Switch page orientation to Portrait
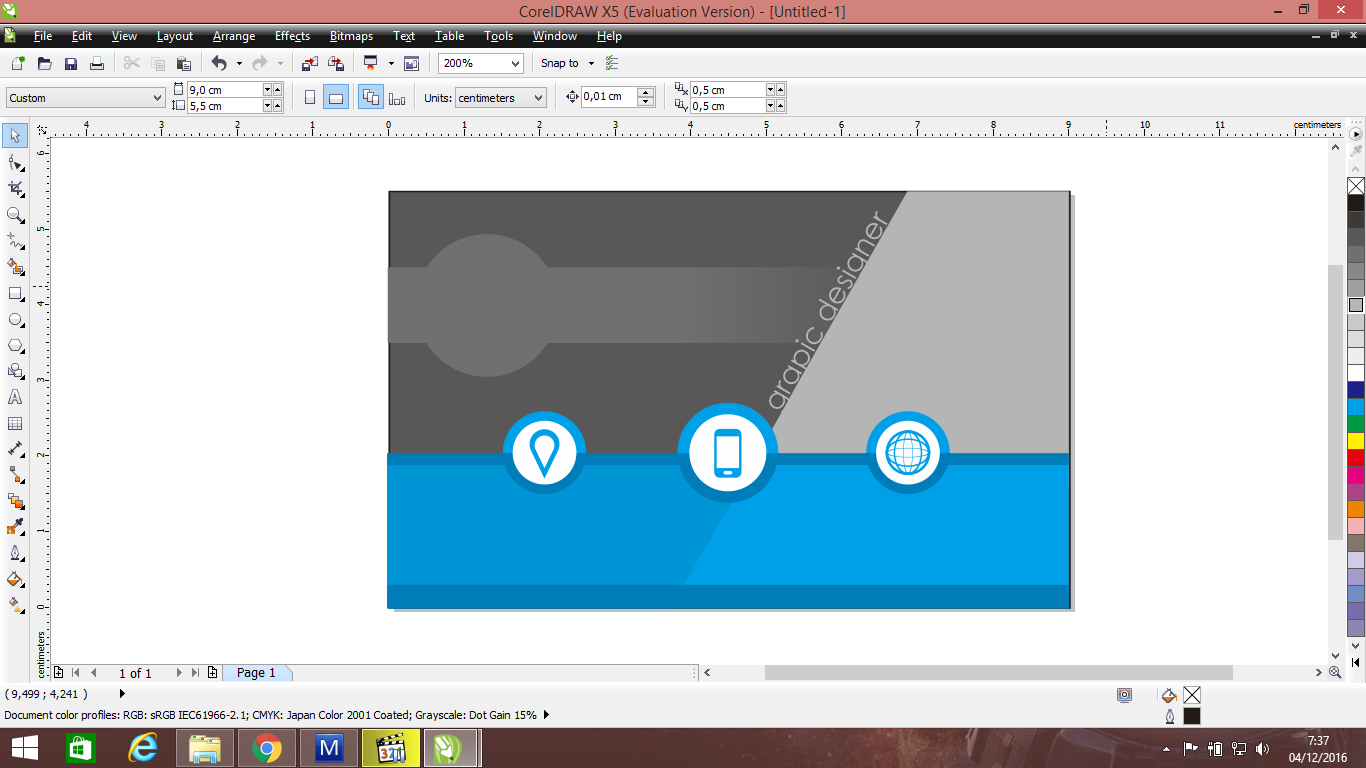 coord(310,97)
